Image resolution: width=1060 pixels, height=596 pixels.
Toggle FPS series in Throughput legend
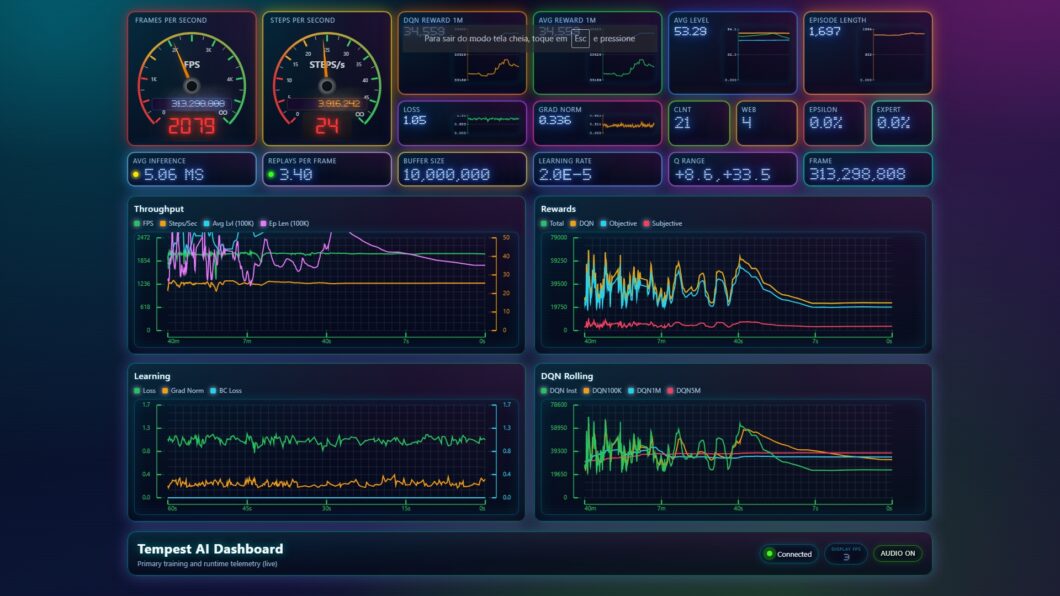point(143,223)
